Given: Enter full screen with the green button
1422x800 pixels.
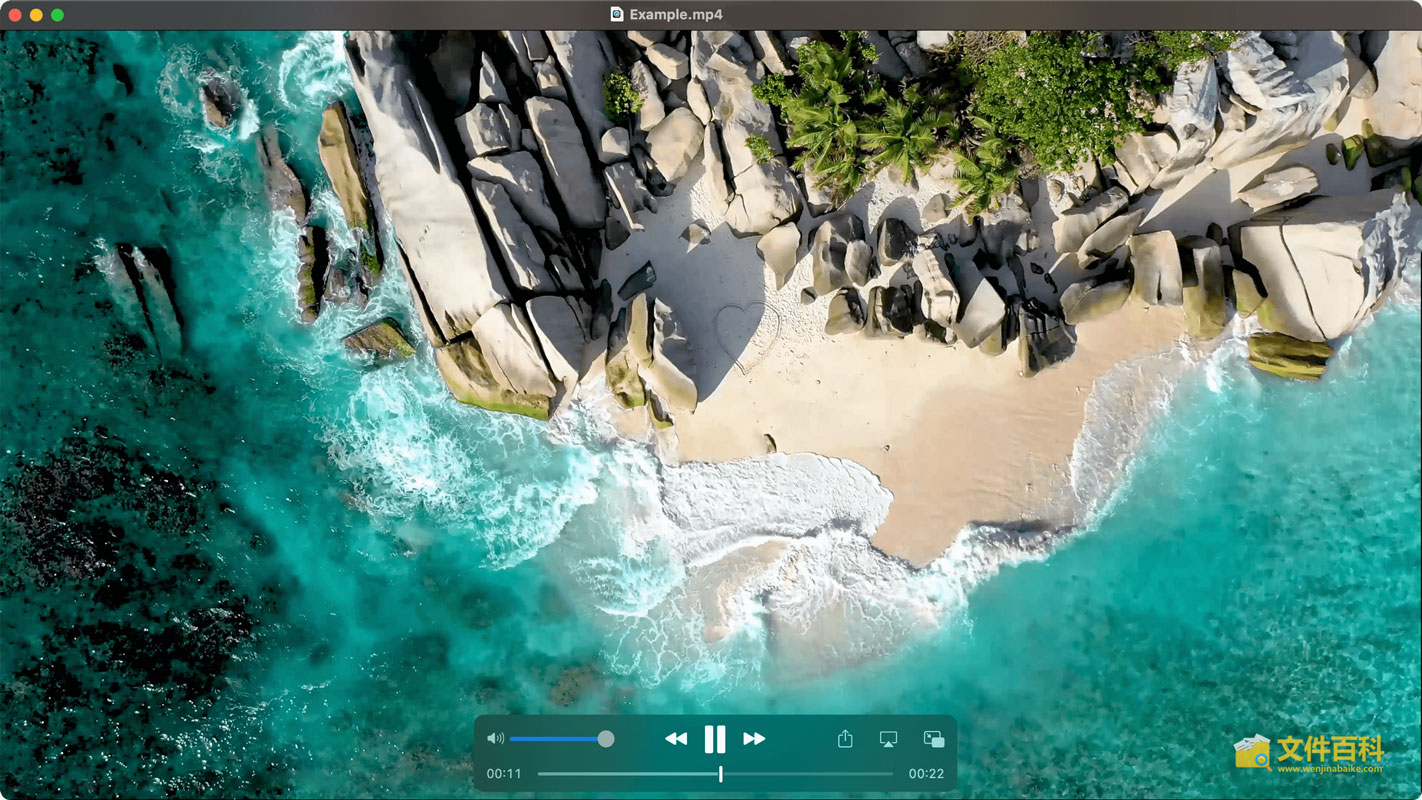Looking at the screenshot, I should (x=57, y=15).
